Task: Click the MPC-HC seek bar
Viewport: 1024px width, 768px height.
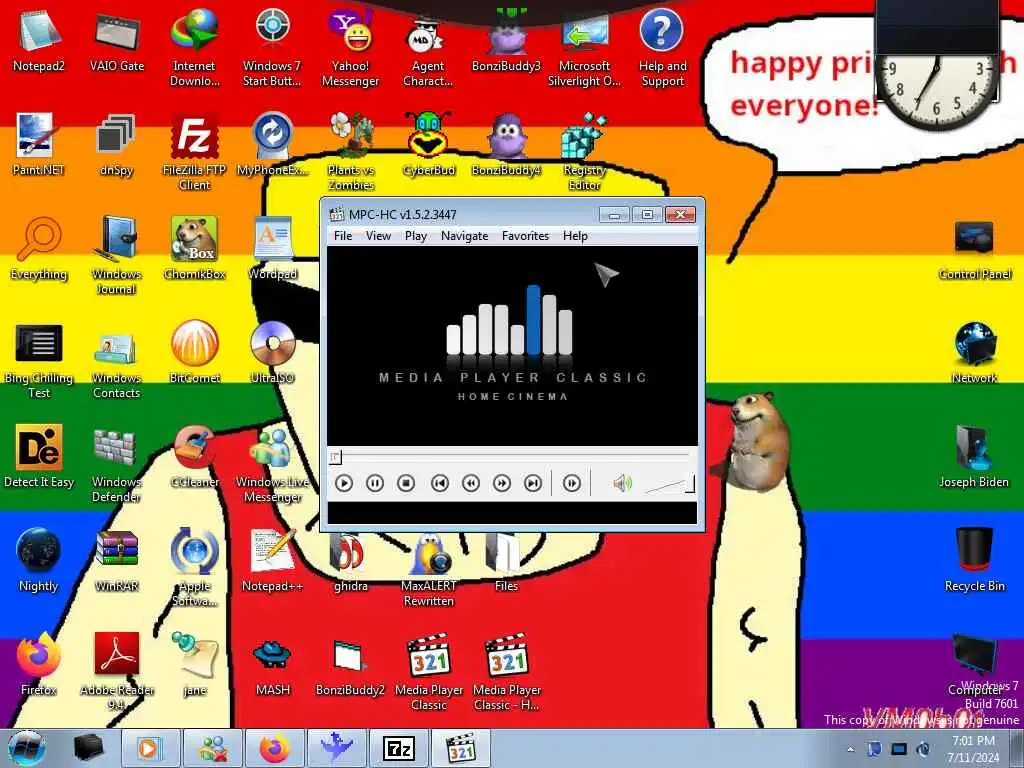Action: tap(511, 457)
